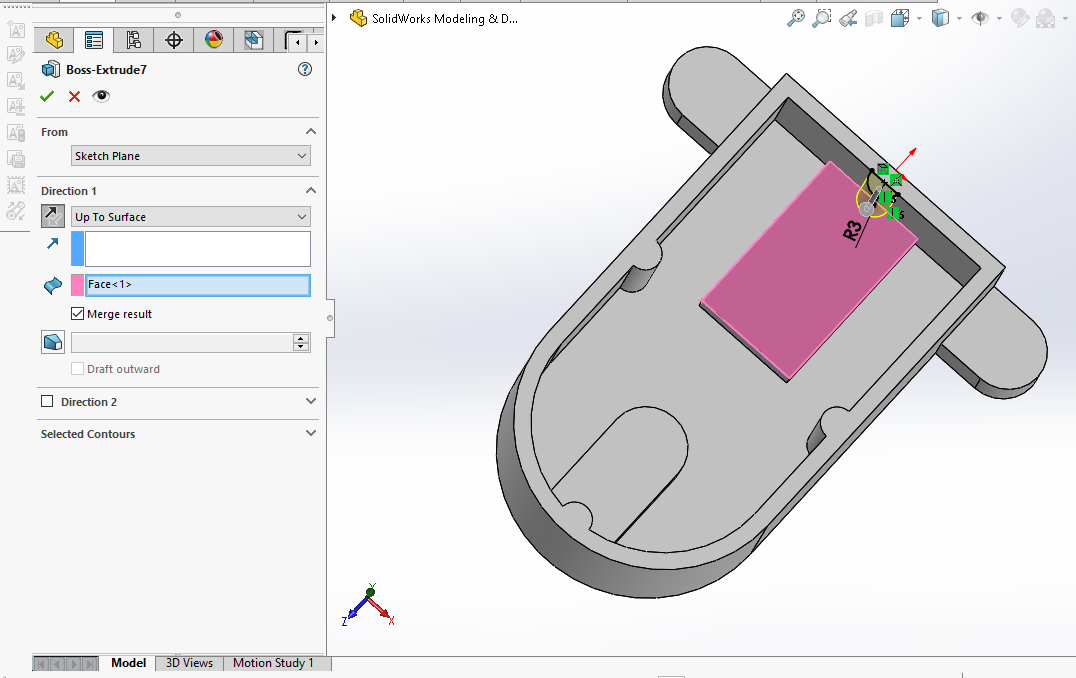The image size is (1076, 678).
Task: Open the FeatureManager design tree tab
Action: click(54, 40)
